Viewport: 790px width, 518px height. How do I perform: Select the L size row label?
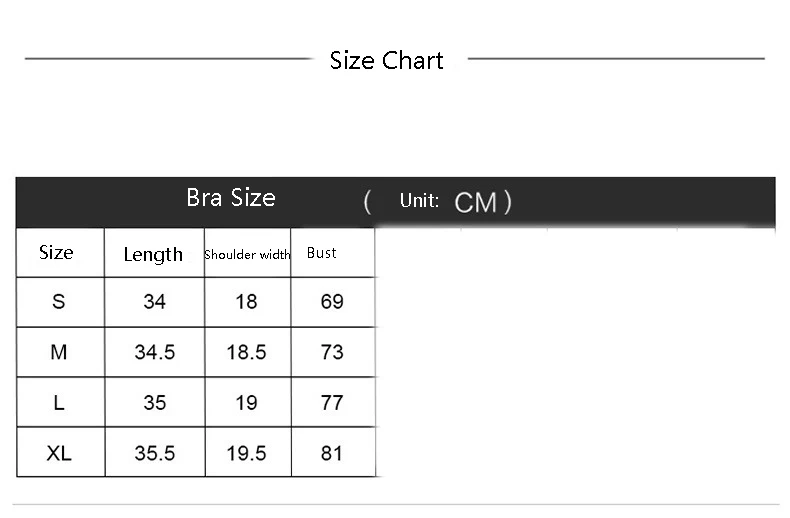[x=60, y=402]
